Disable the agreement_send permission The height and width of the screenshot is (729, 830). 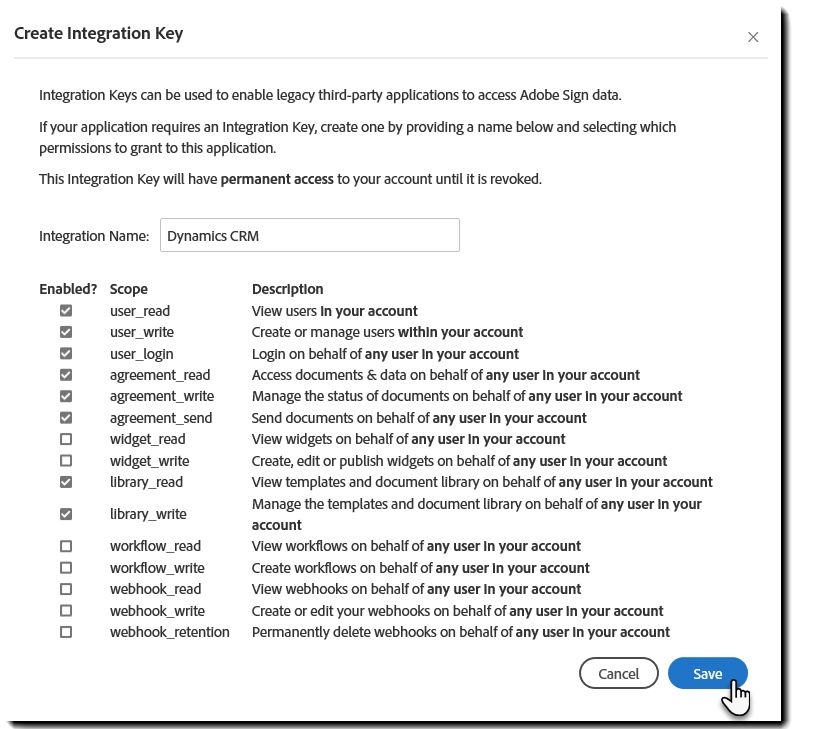[x=66, y=418]
